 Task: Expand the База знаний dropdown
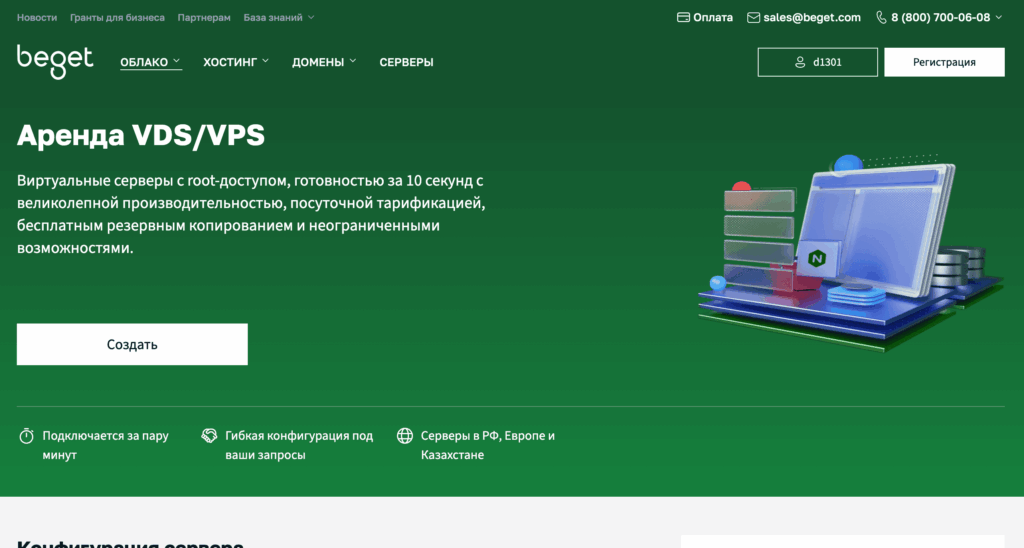pyautogui.click(x=279, y=17)
